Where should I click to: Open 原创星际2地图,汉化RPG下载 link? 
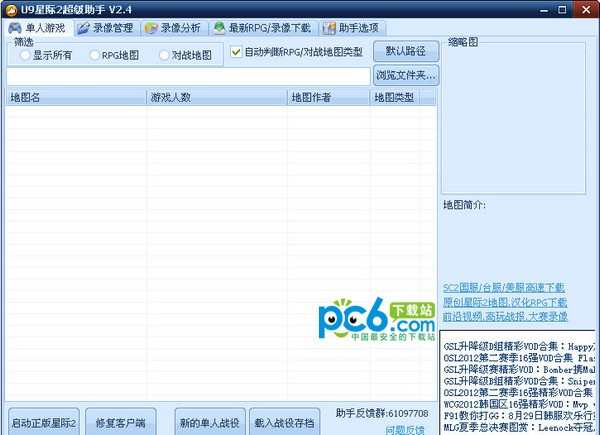click(505, 302)
